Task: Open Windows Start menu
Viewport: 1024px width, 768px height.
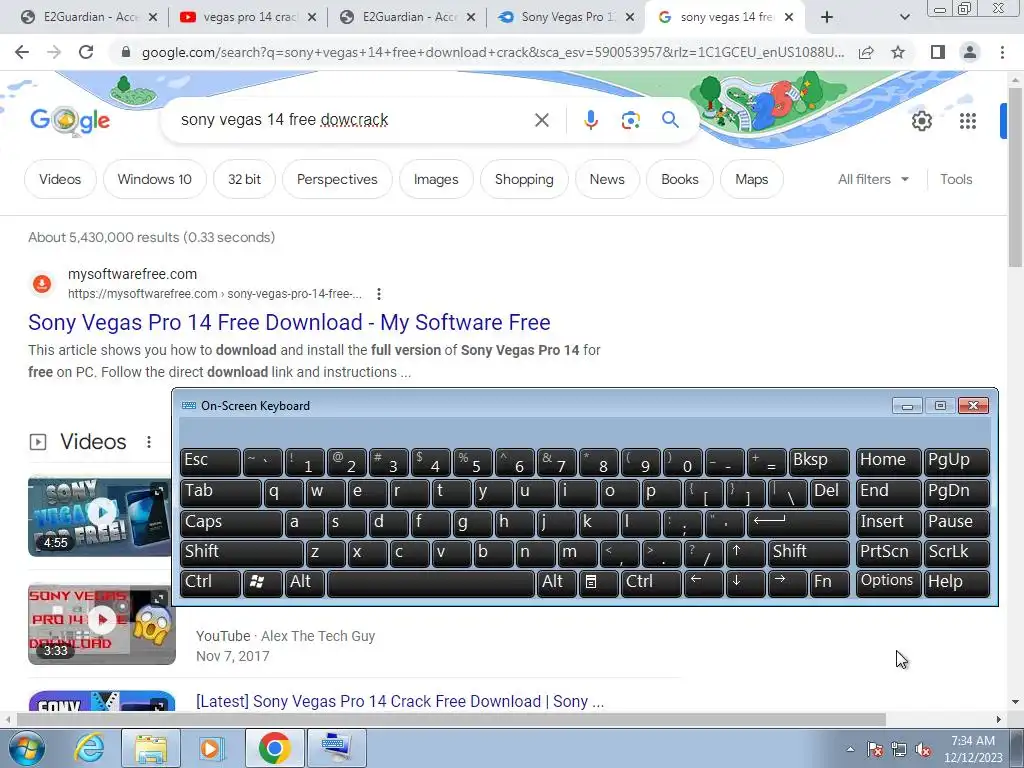Action: pos(27,748)
